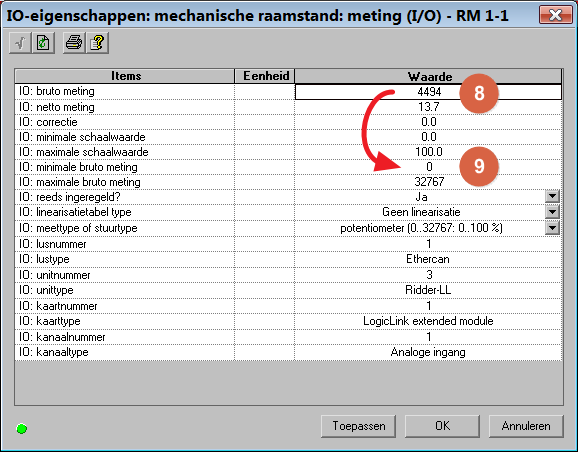Expand the linearisatietabel type dropdown

pyautogui.click(x=552, y=212)
